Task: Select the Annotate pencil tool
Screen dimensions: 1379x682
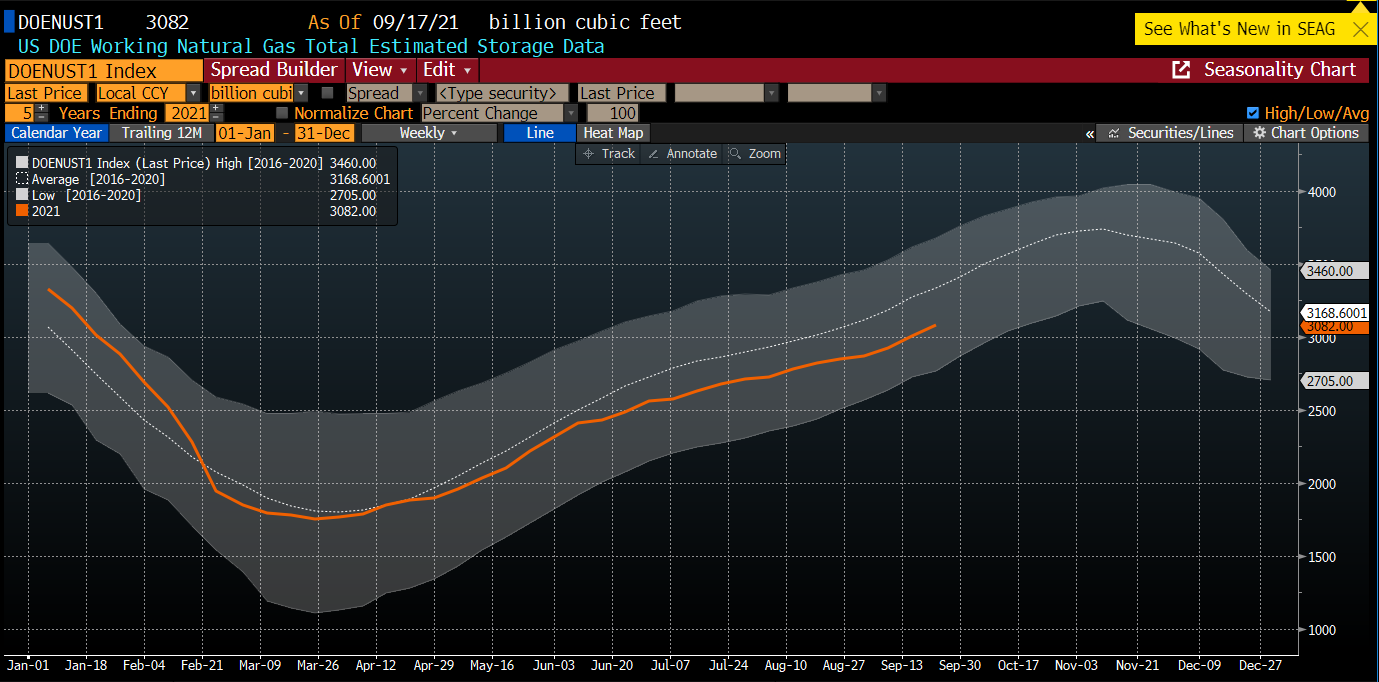Action: 682,154
